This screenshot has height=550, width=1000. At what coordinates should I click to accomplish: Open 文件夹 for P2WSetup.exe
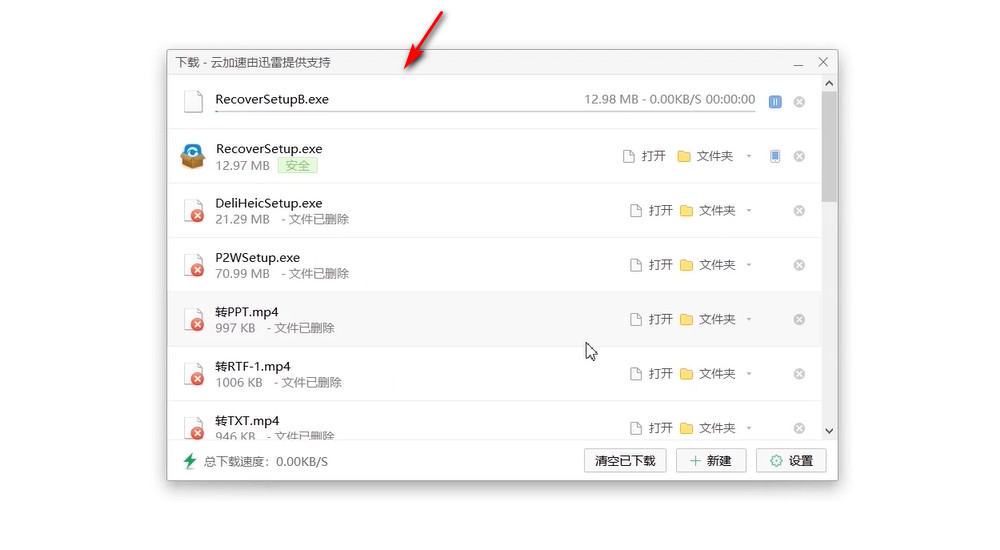(708, 265)
